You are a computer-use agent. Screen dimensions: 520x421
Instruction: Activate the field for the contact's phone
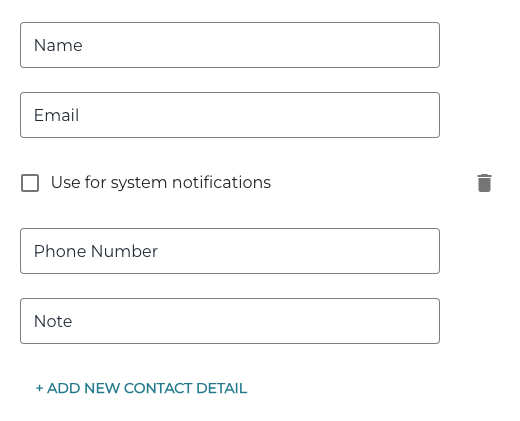click(230, 251)
